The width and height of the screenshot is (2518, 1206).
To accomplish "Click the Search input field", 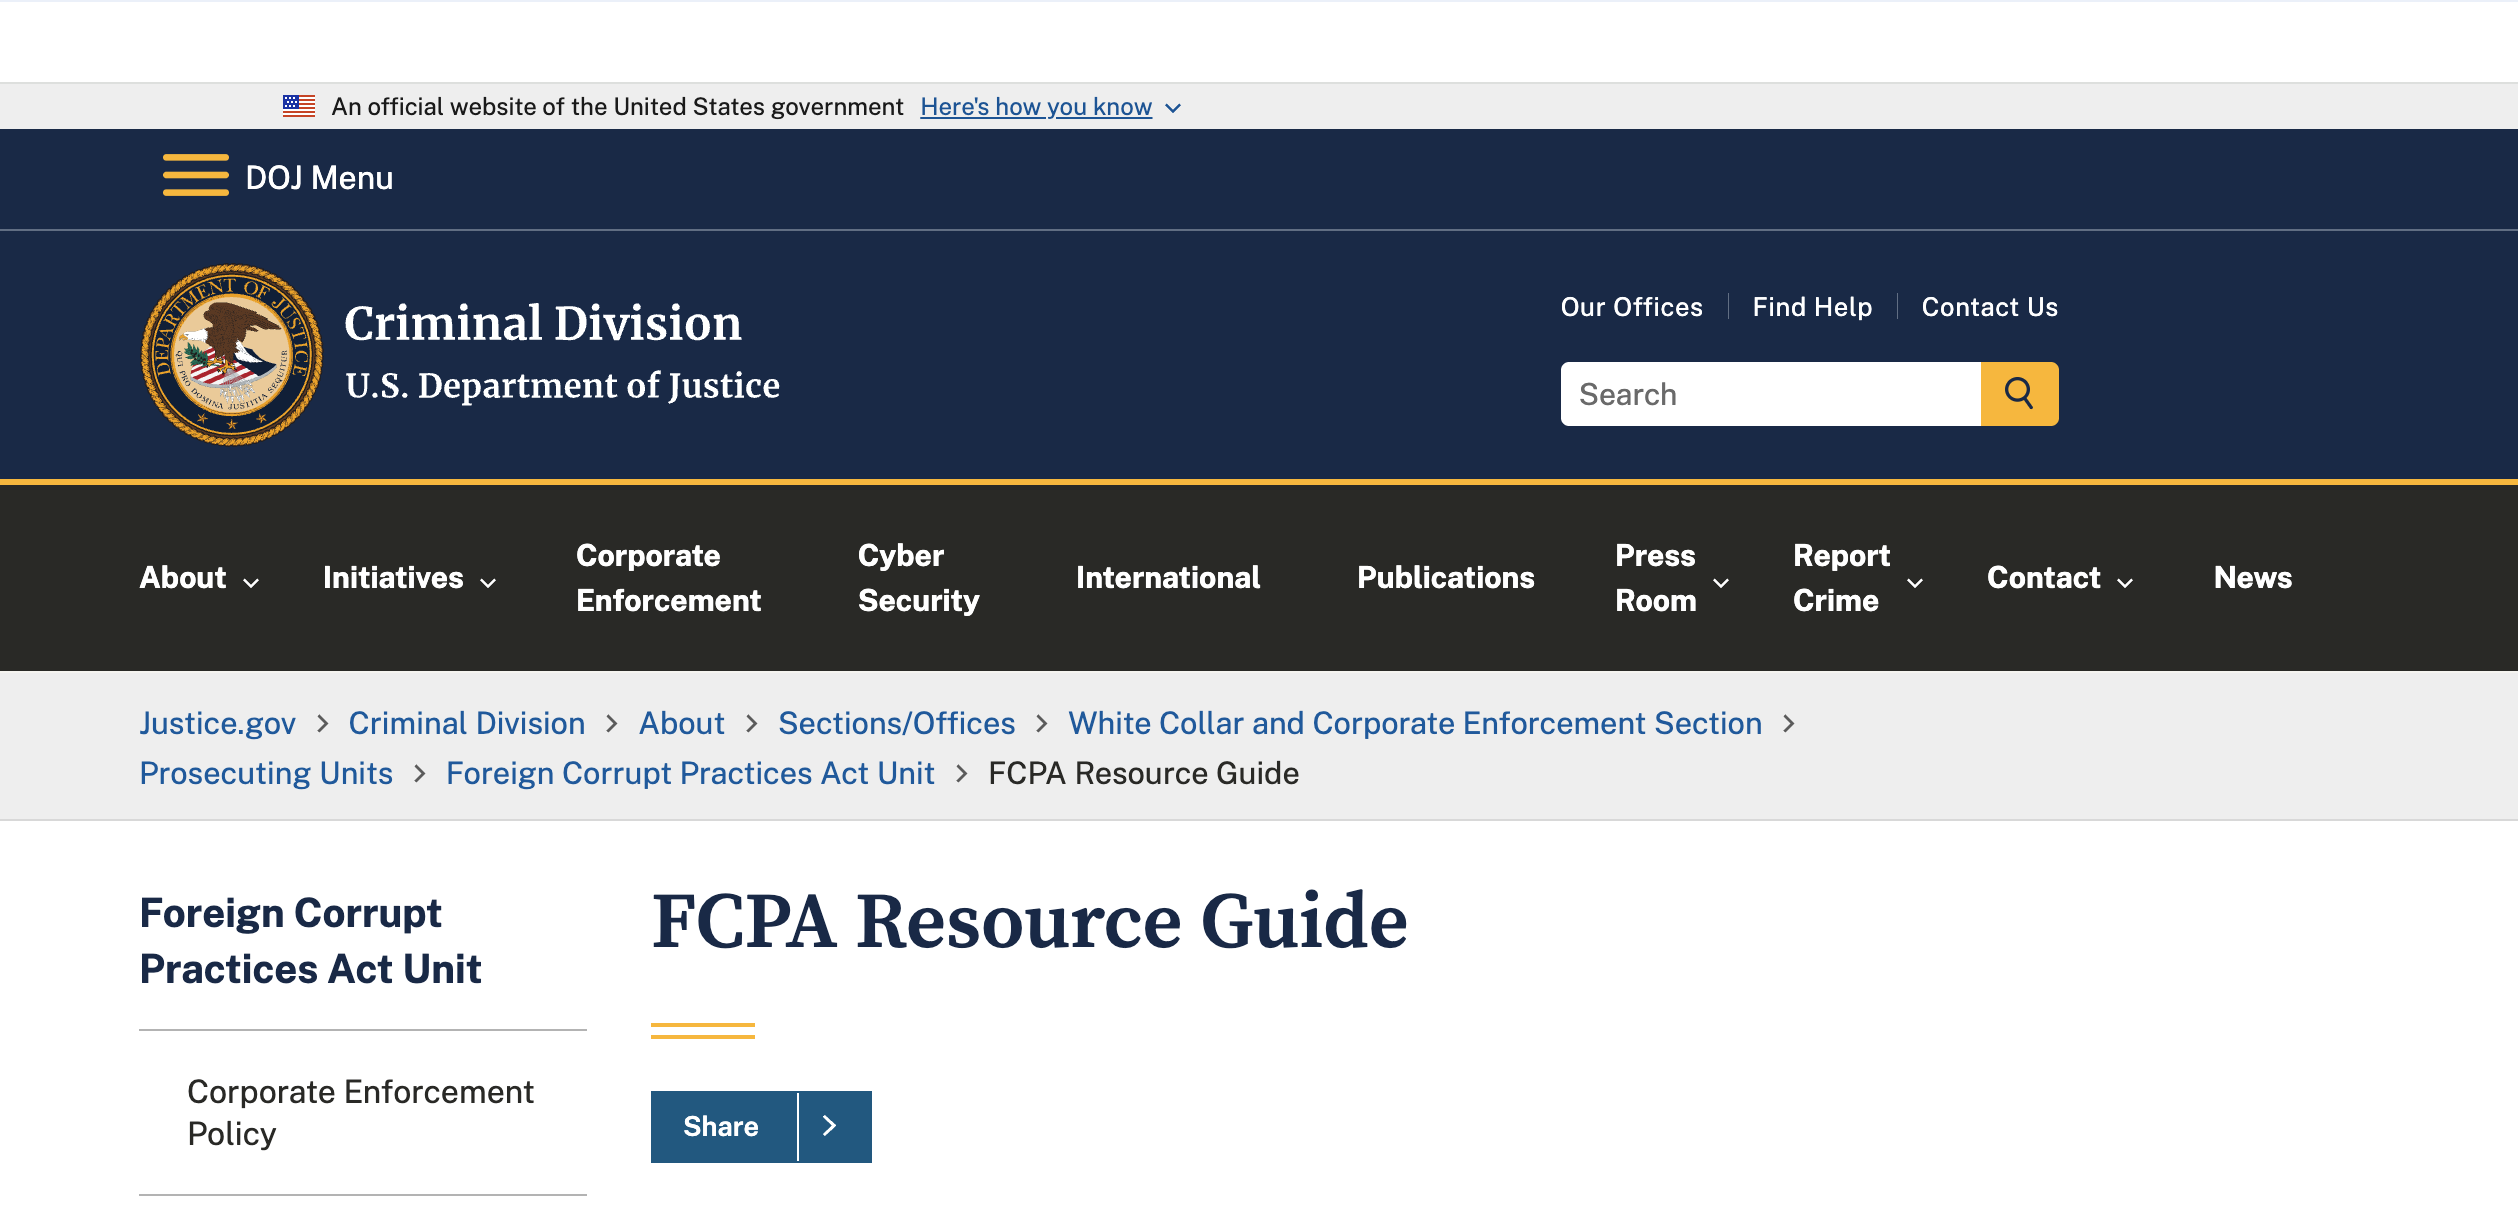I will 1770,394.
